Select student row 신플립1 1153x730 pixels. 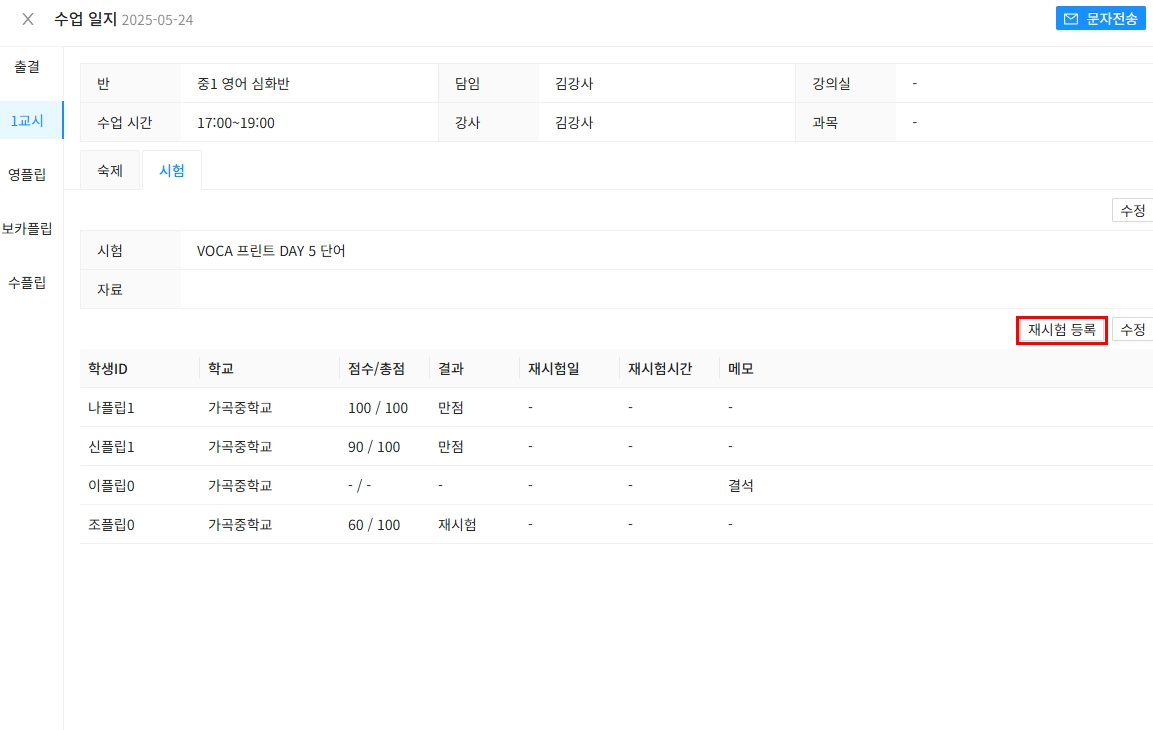click(x=616, y=446)
